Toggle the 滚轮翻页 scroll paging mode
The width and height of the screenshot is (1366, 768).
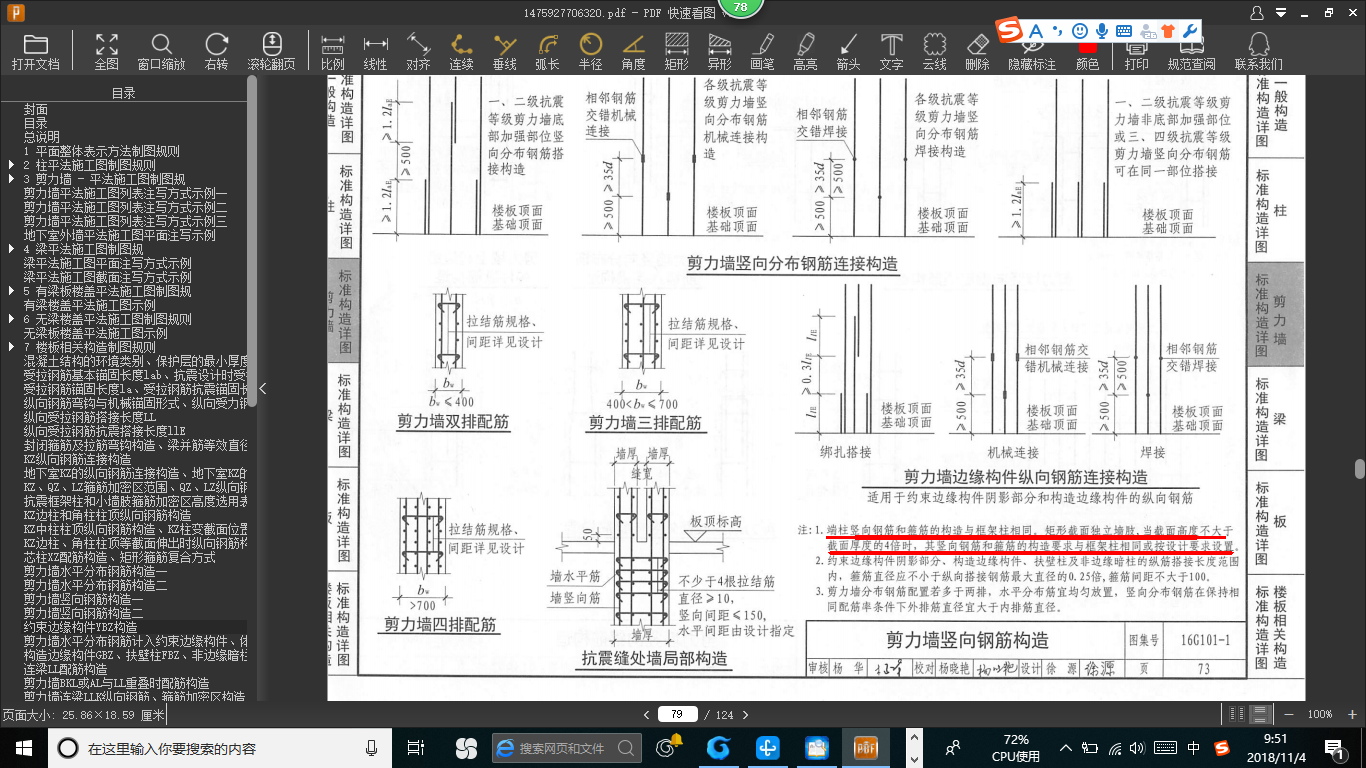(272, 51)
